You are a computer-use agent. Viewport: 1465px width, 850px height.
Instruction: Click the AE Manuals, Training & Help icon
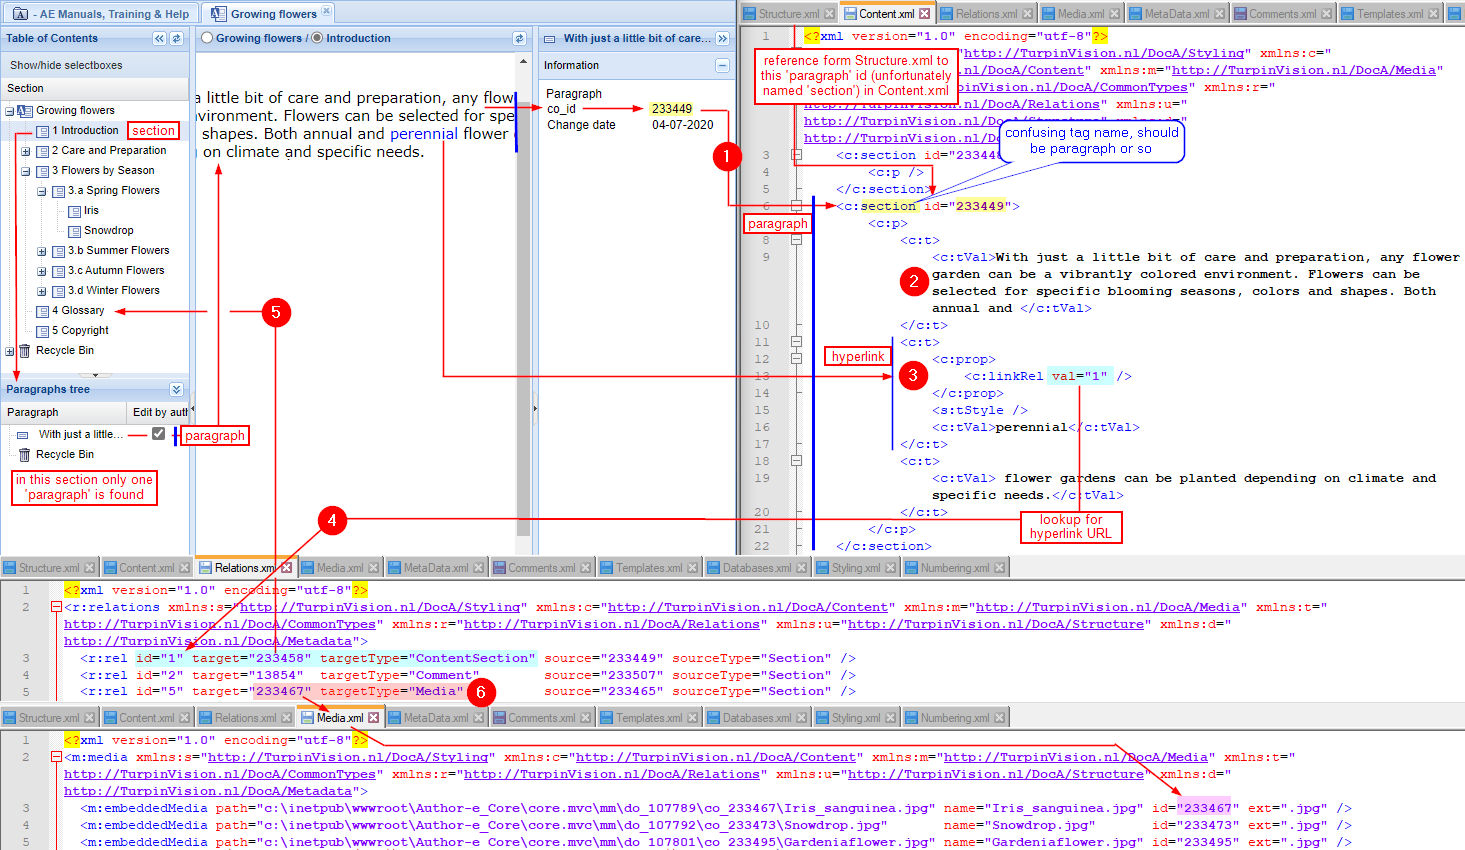coord(20,14)
